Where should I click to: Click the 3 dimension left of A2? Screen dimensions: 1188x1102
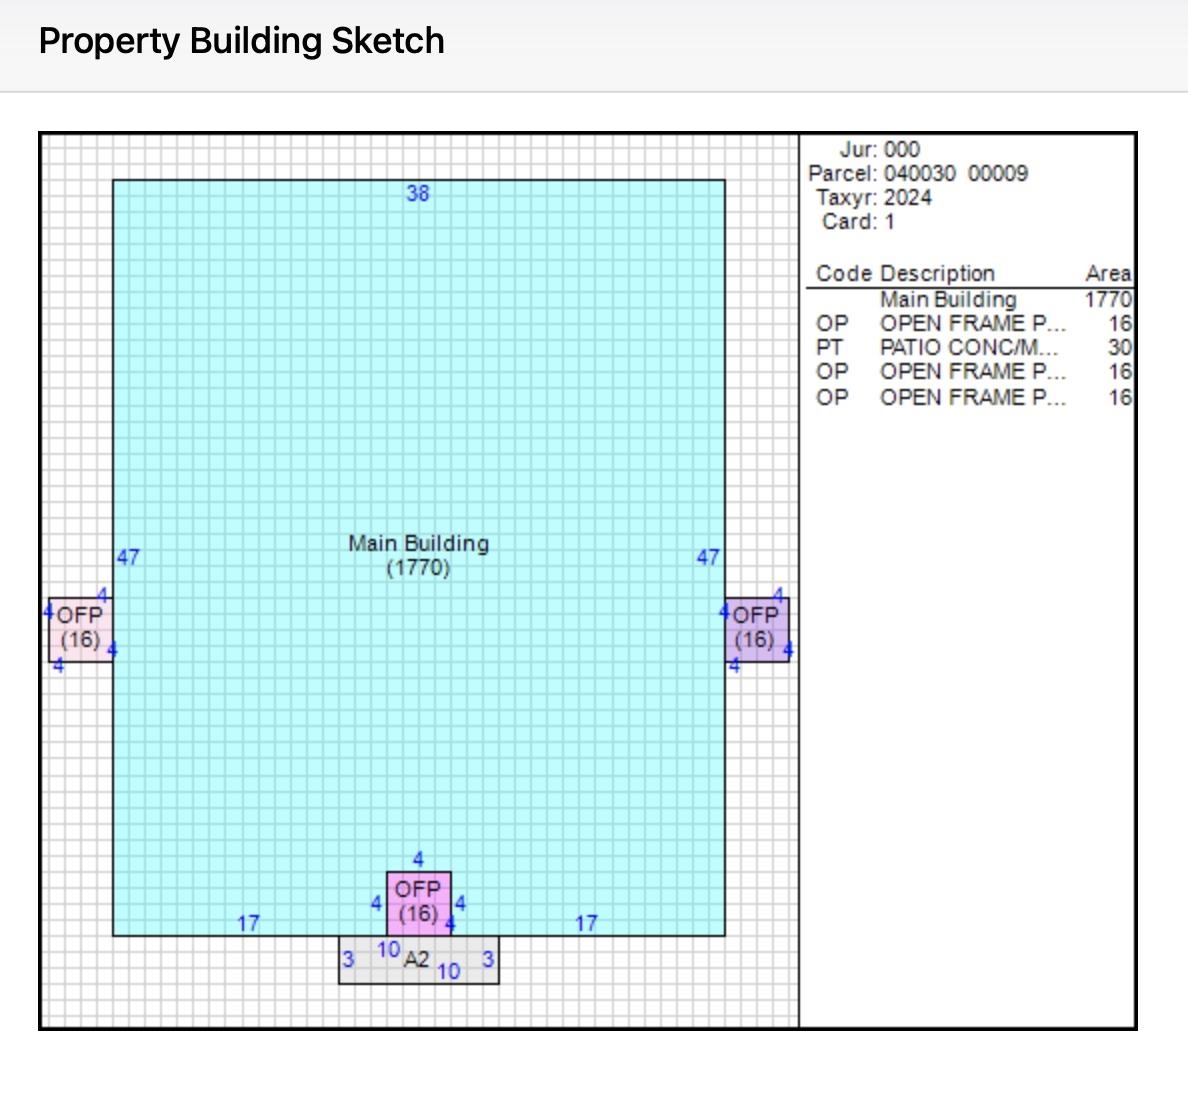[348, 960]
